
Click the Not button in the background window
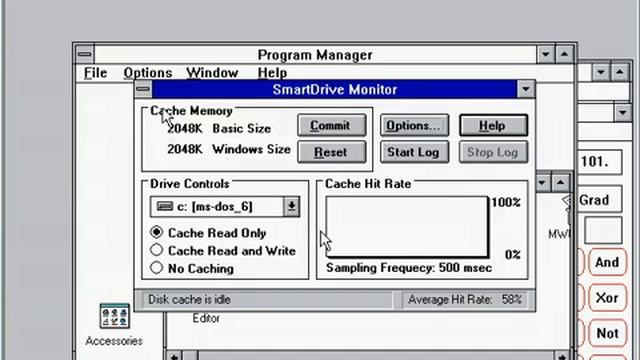point(607,333)
